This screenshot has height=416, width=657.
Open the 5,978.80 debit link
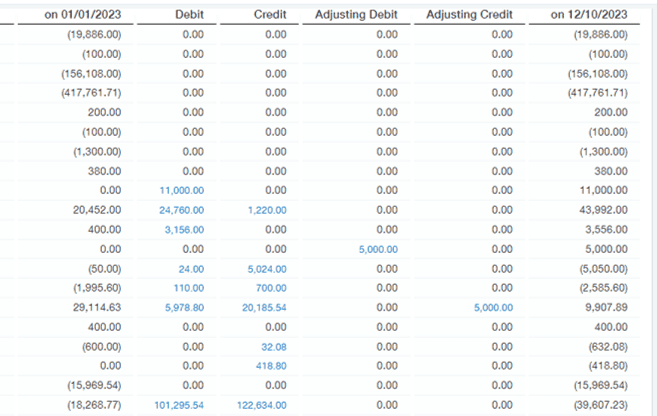pyautogui.click(x=184, y=308)
